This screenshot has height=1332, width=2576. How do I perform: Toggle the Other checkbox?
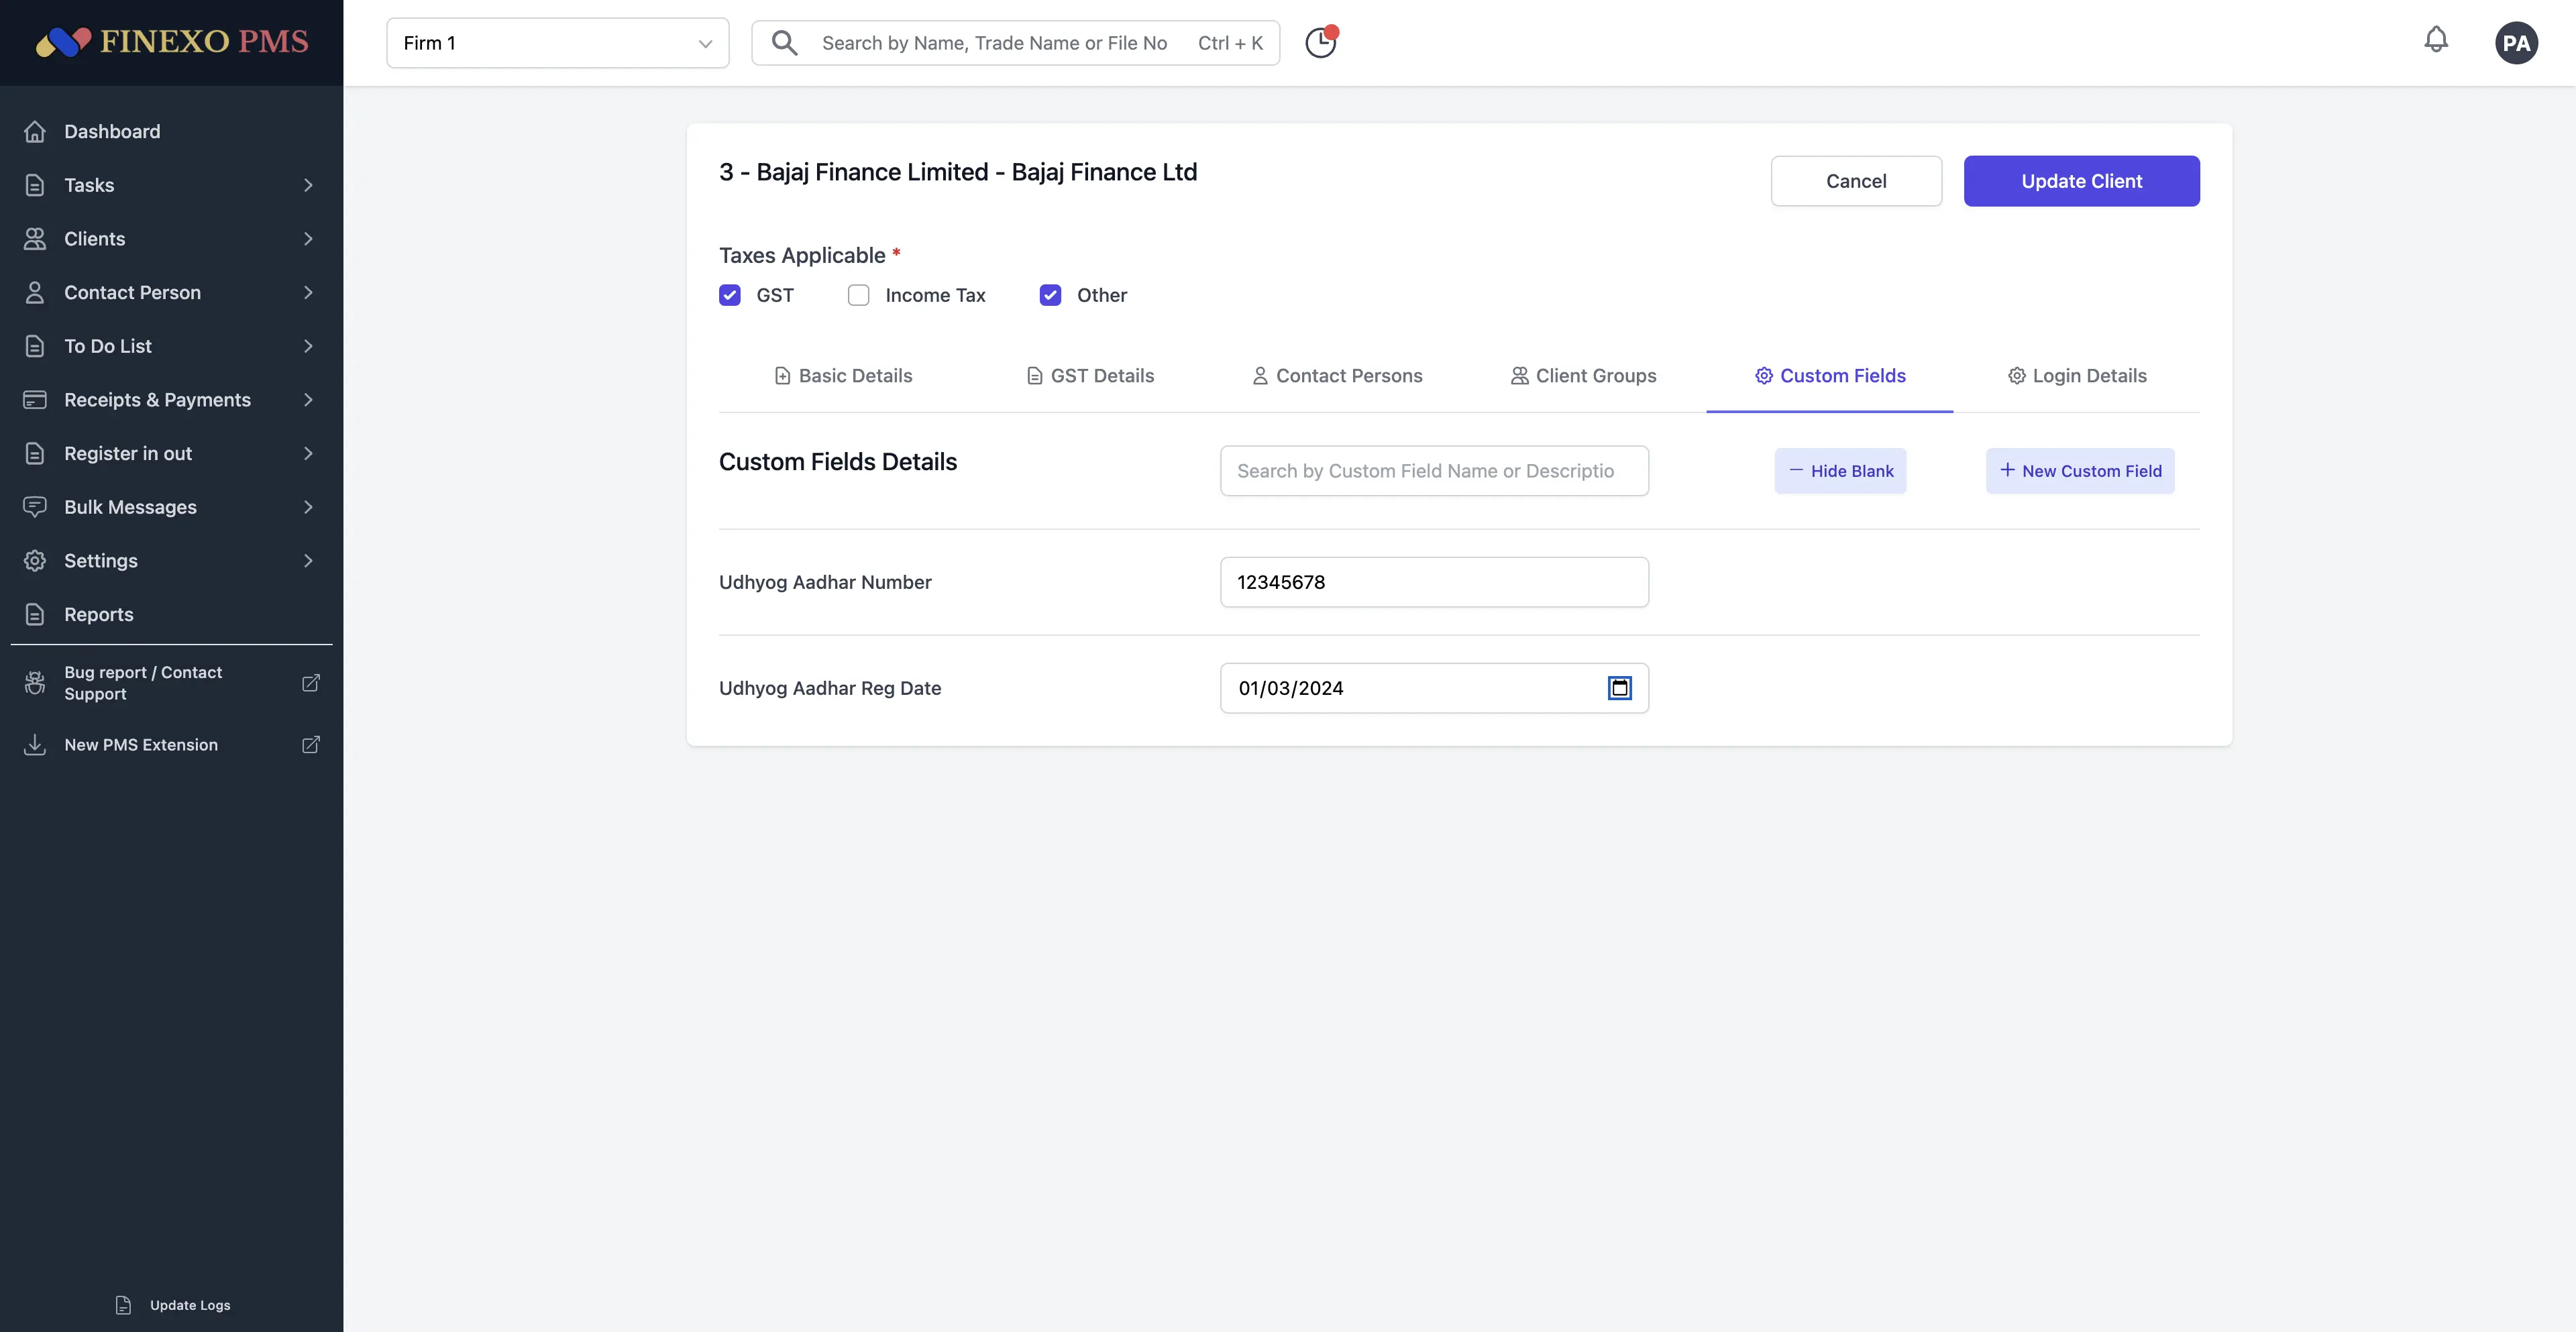(1050, 295)
